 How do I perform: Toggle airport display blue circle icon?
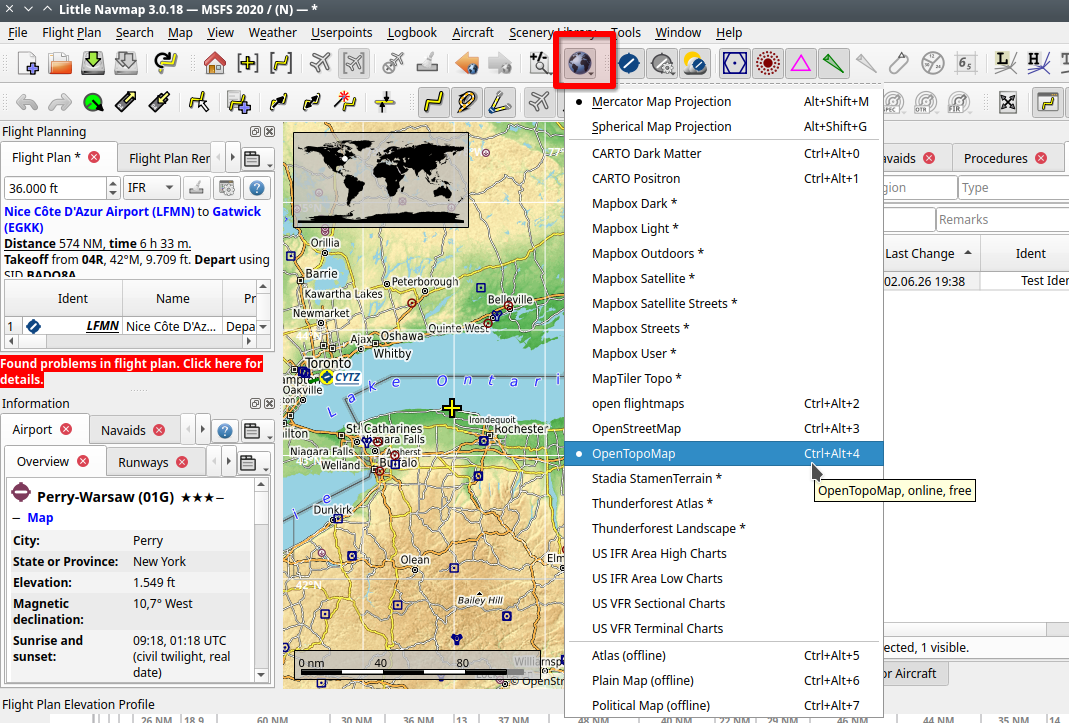tap(629, 63)
